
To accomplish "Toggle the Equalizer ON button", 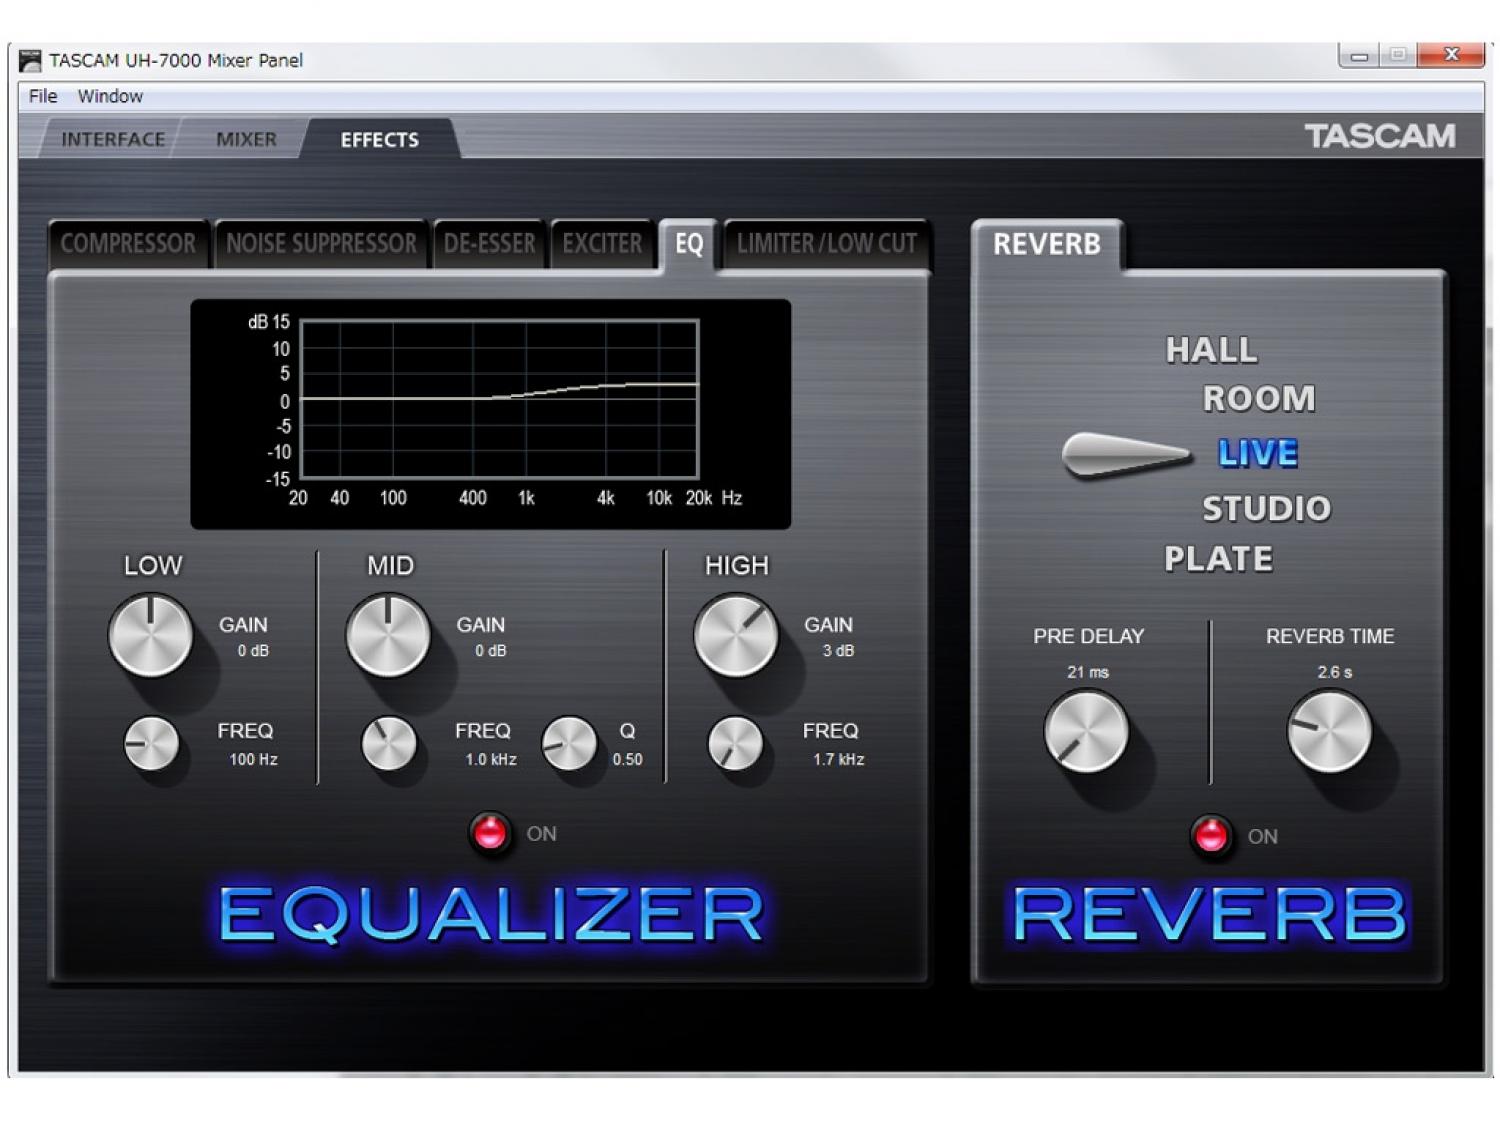I will [x=490, y=833].
